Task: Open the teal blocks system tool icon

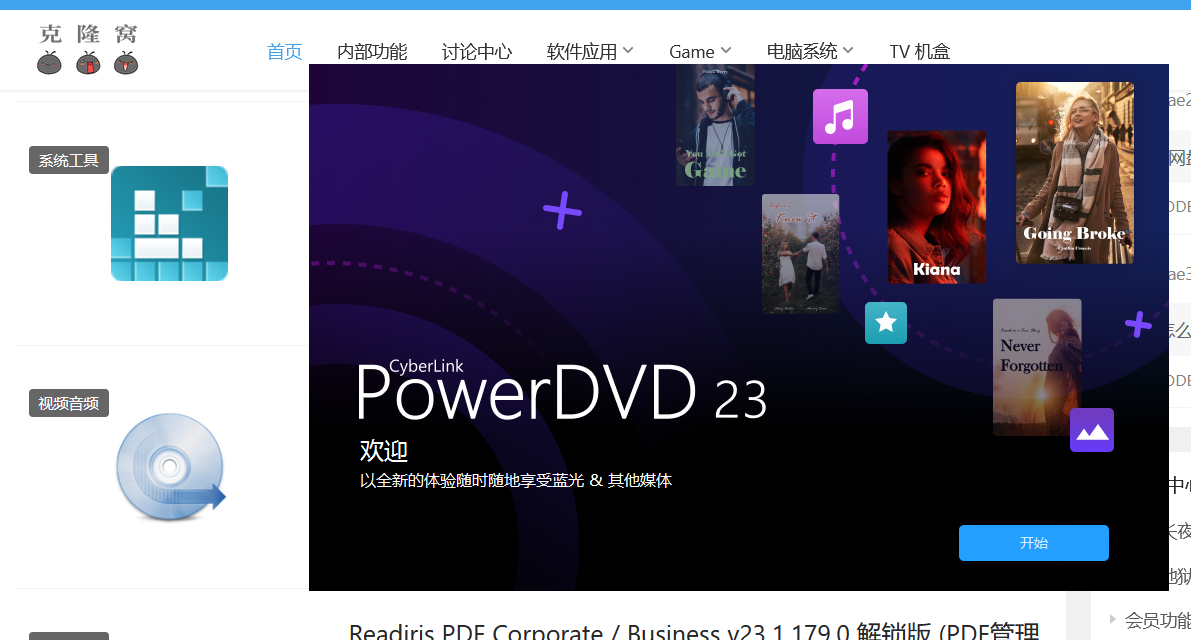Action: click(169, 223)
